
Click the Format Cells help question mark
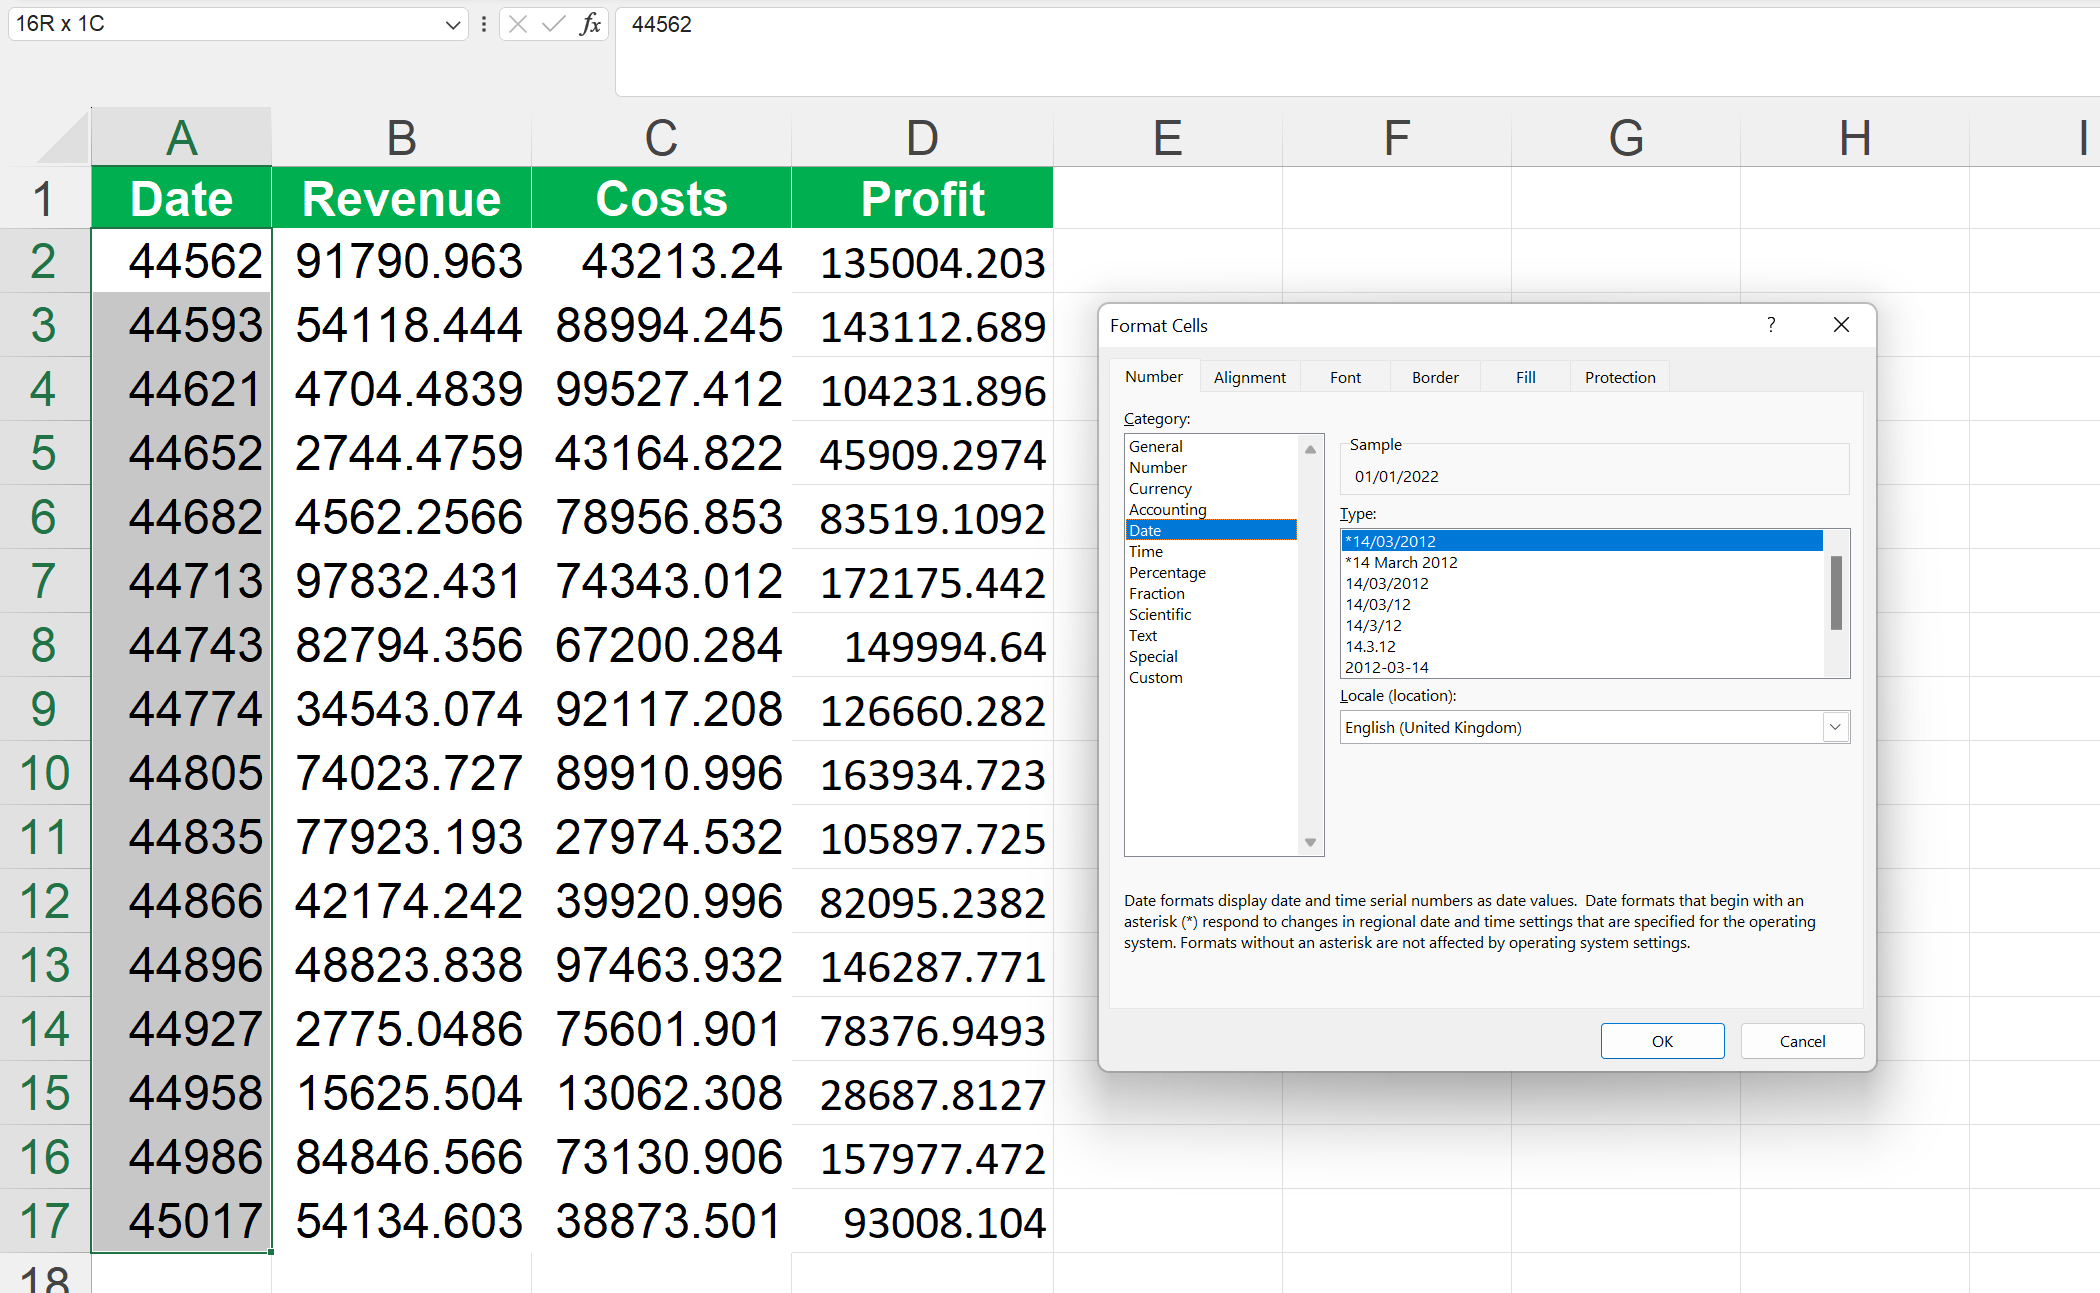point(1771,325)
